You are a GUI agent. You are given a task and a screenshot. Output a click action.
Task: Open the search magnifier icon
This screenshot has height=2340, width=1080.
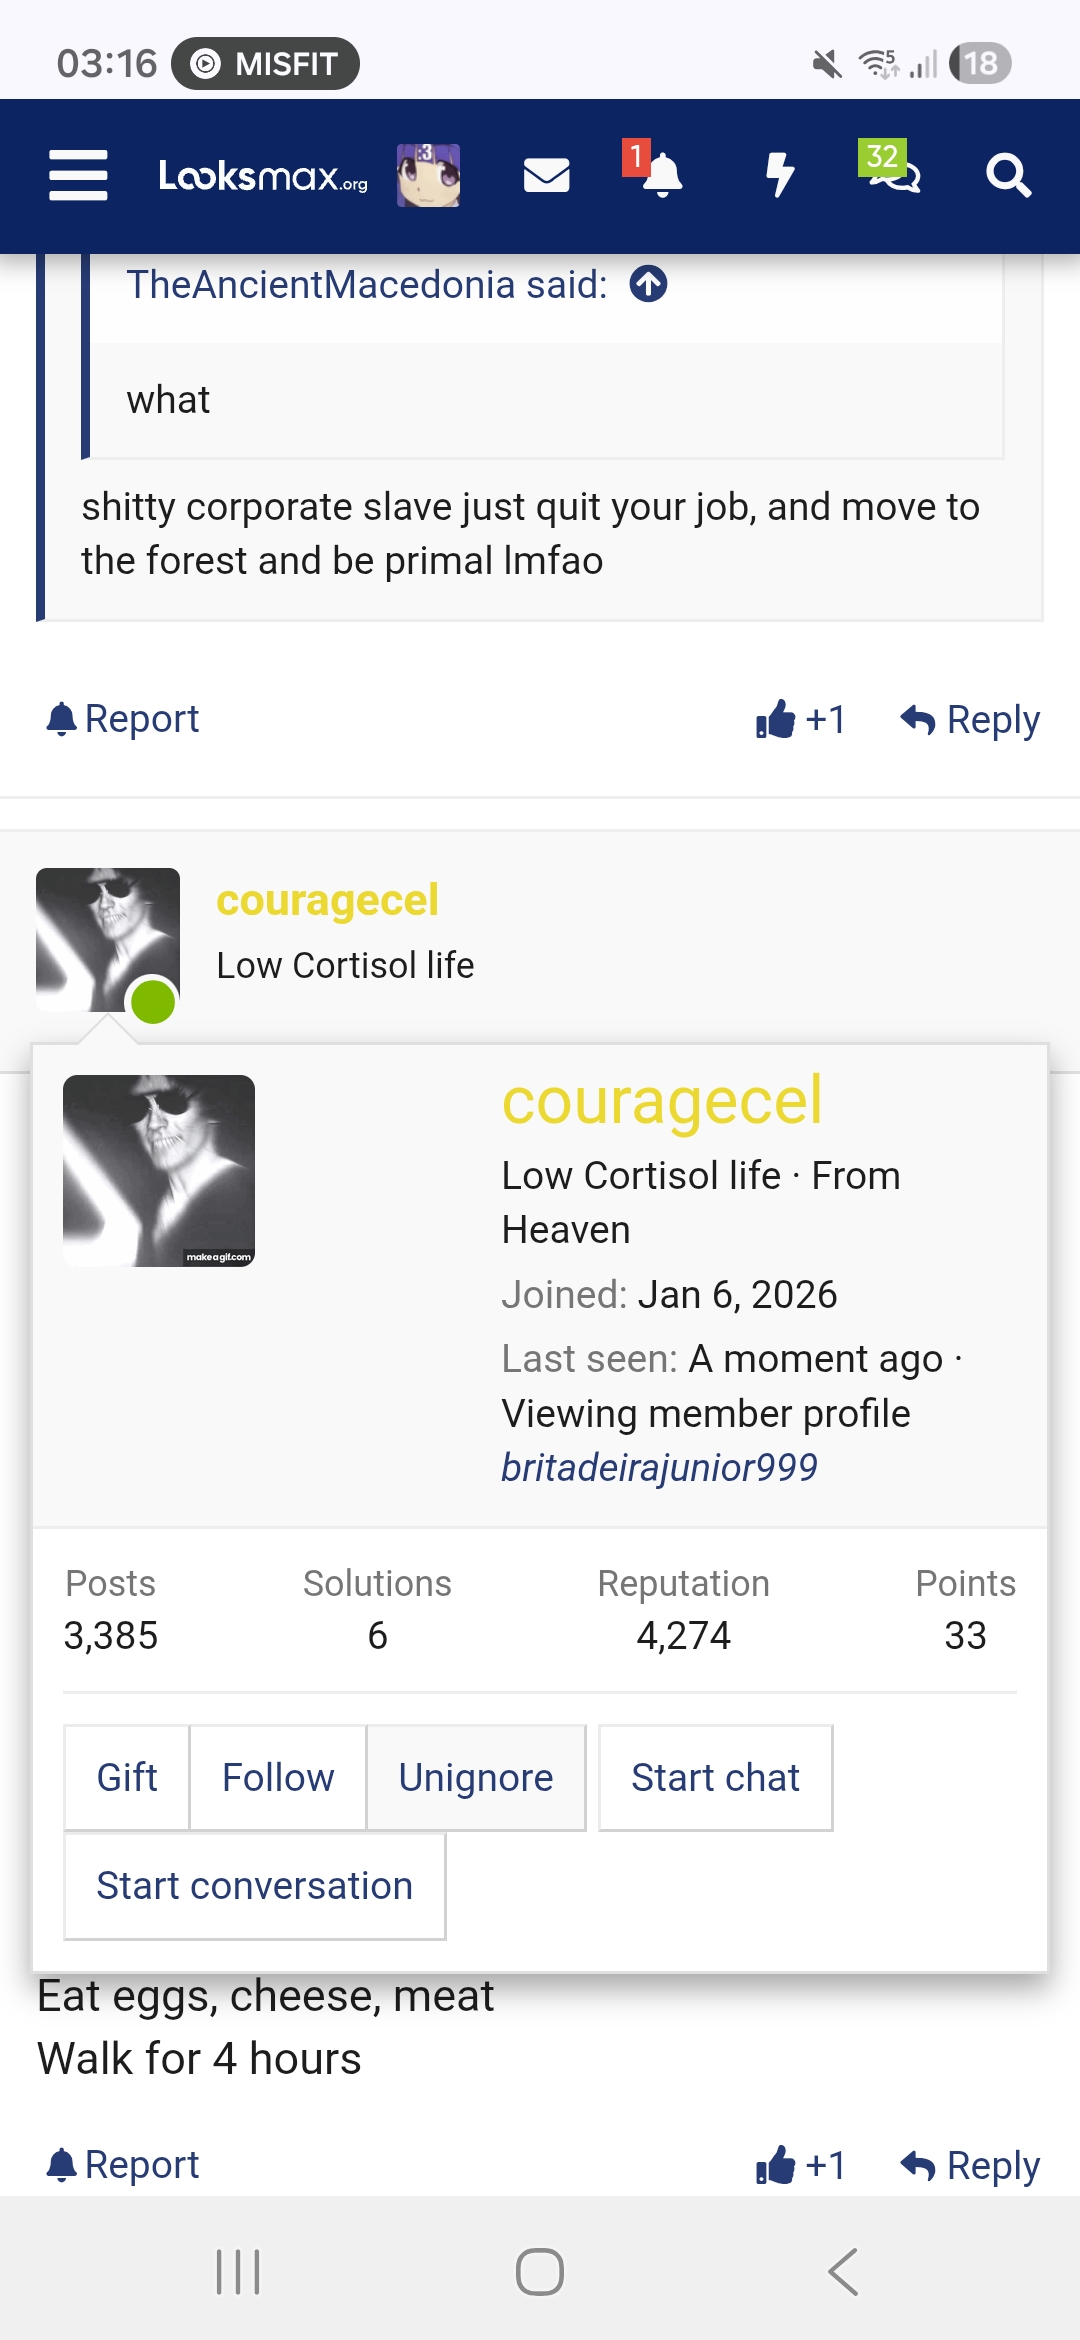tap(1008, 176)
